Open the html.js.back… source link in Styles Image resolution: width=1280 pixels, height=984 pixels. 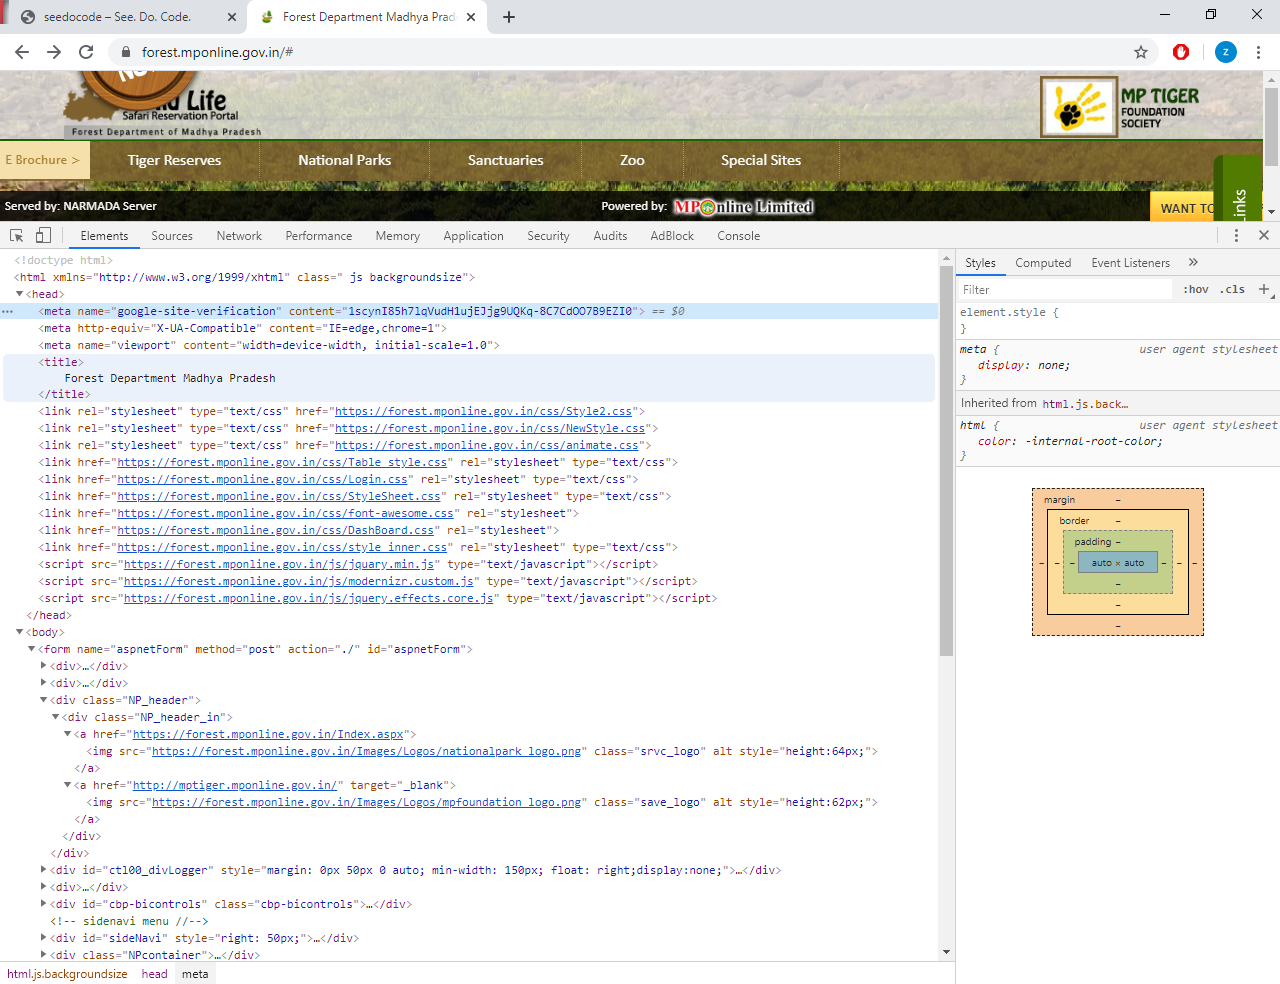[1085, 404]
